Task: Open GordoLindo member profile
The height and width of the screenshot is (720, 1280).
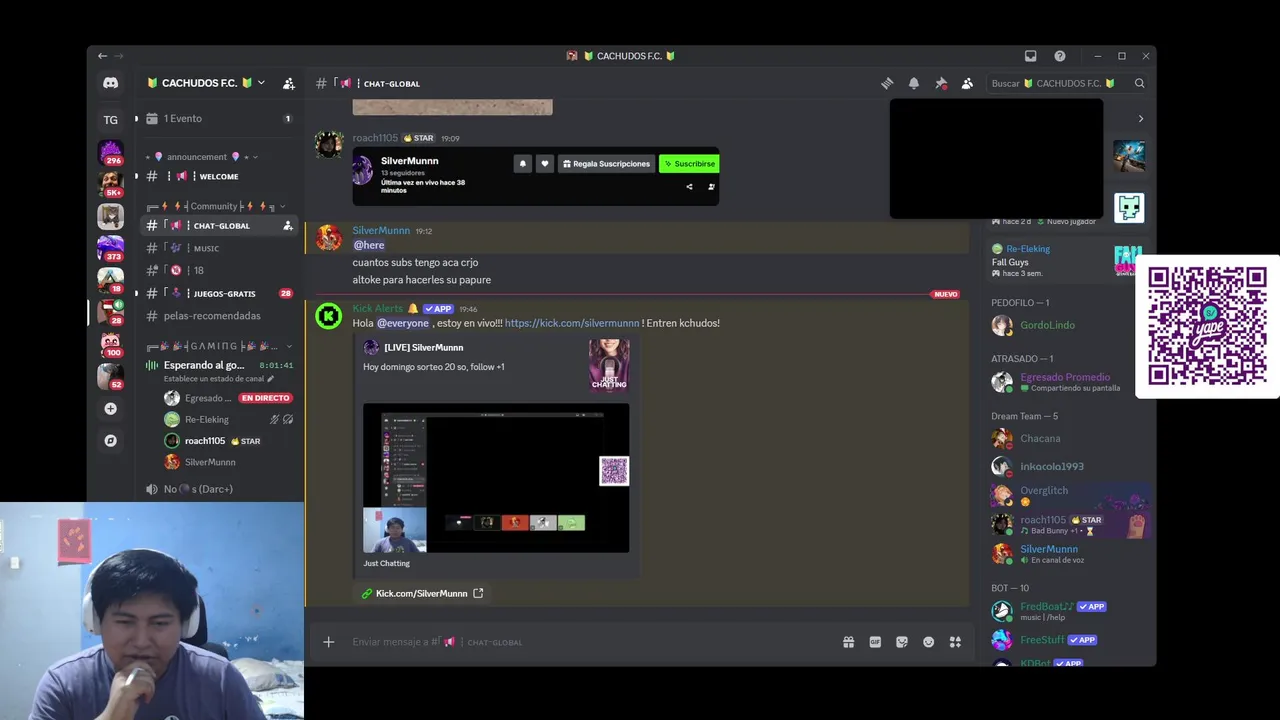Action: click(x=1067, y=325)
